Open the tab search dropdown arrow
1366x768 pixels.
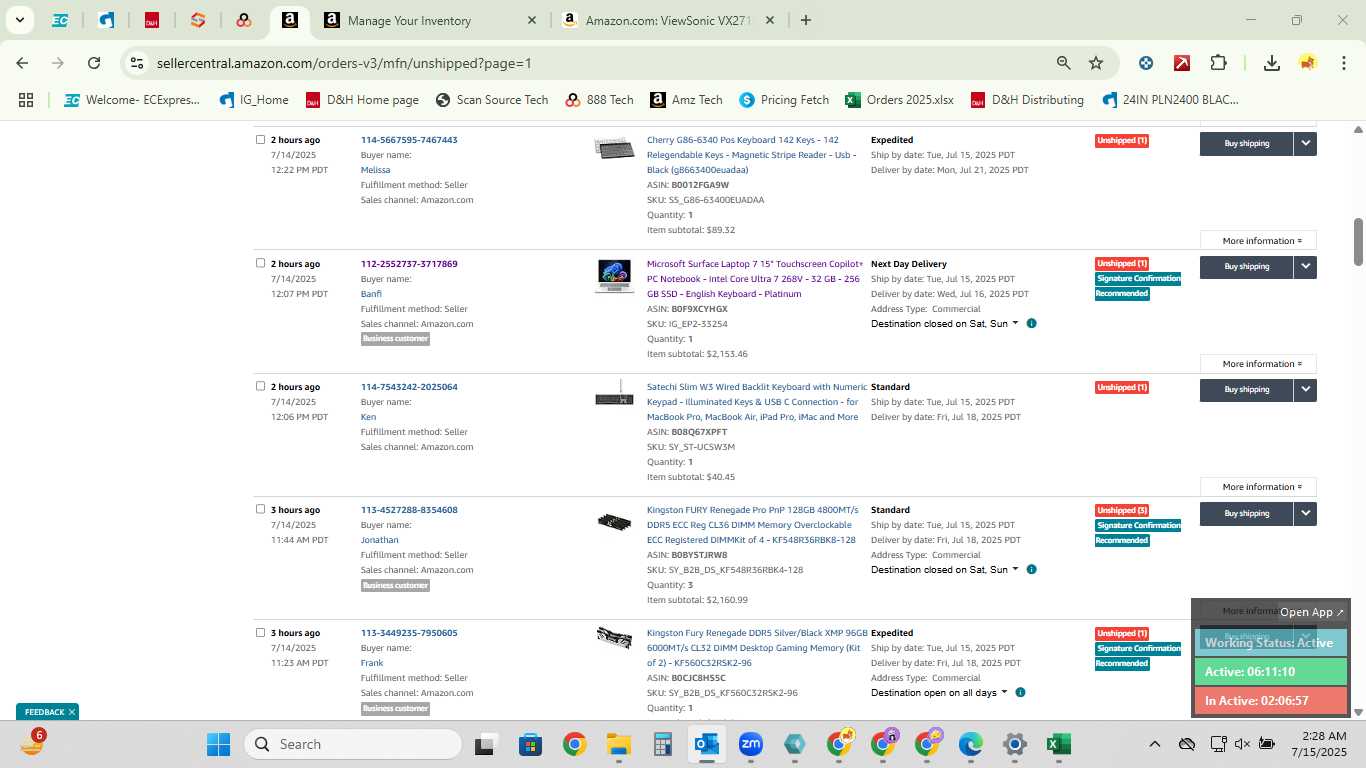[19, 20]
